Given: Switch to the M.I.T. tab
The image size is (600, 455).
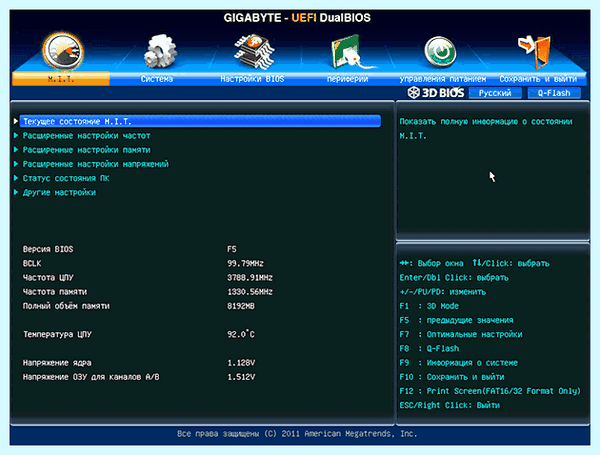Looking at the screenshot, I should (61, 79).
